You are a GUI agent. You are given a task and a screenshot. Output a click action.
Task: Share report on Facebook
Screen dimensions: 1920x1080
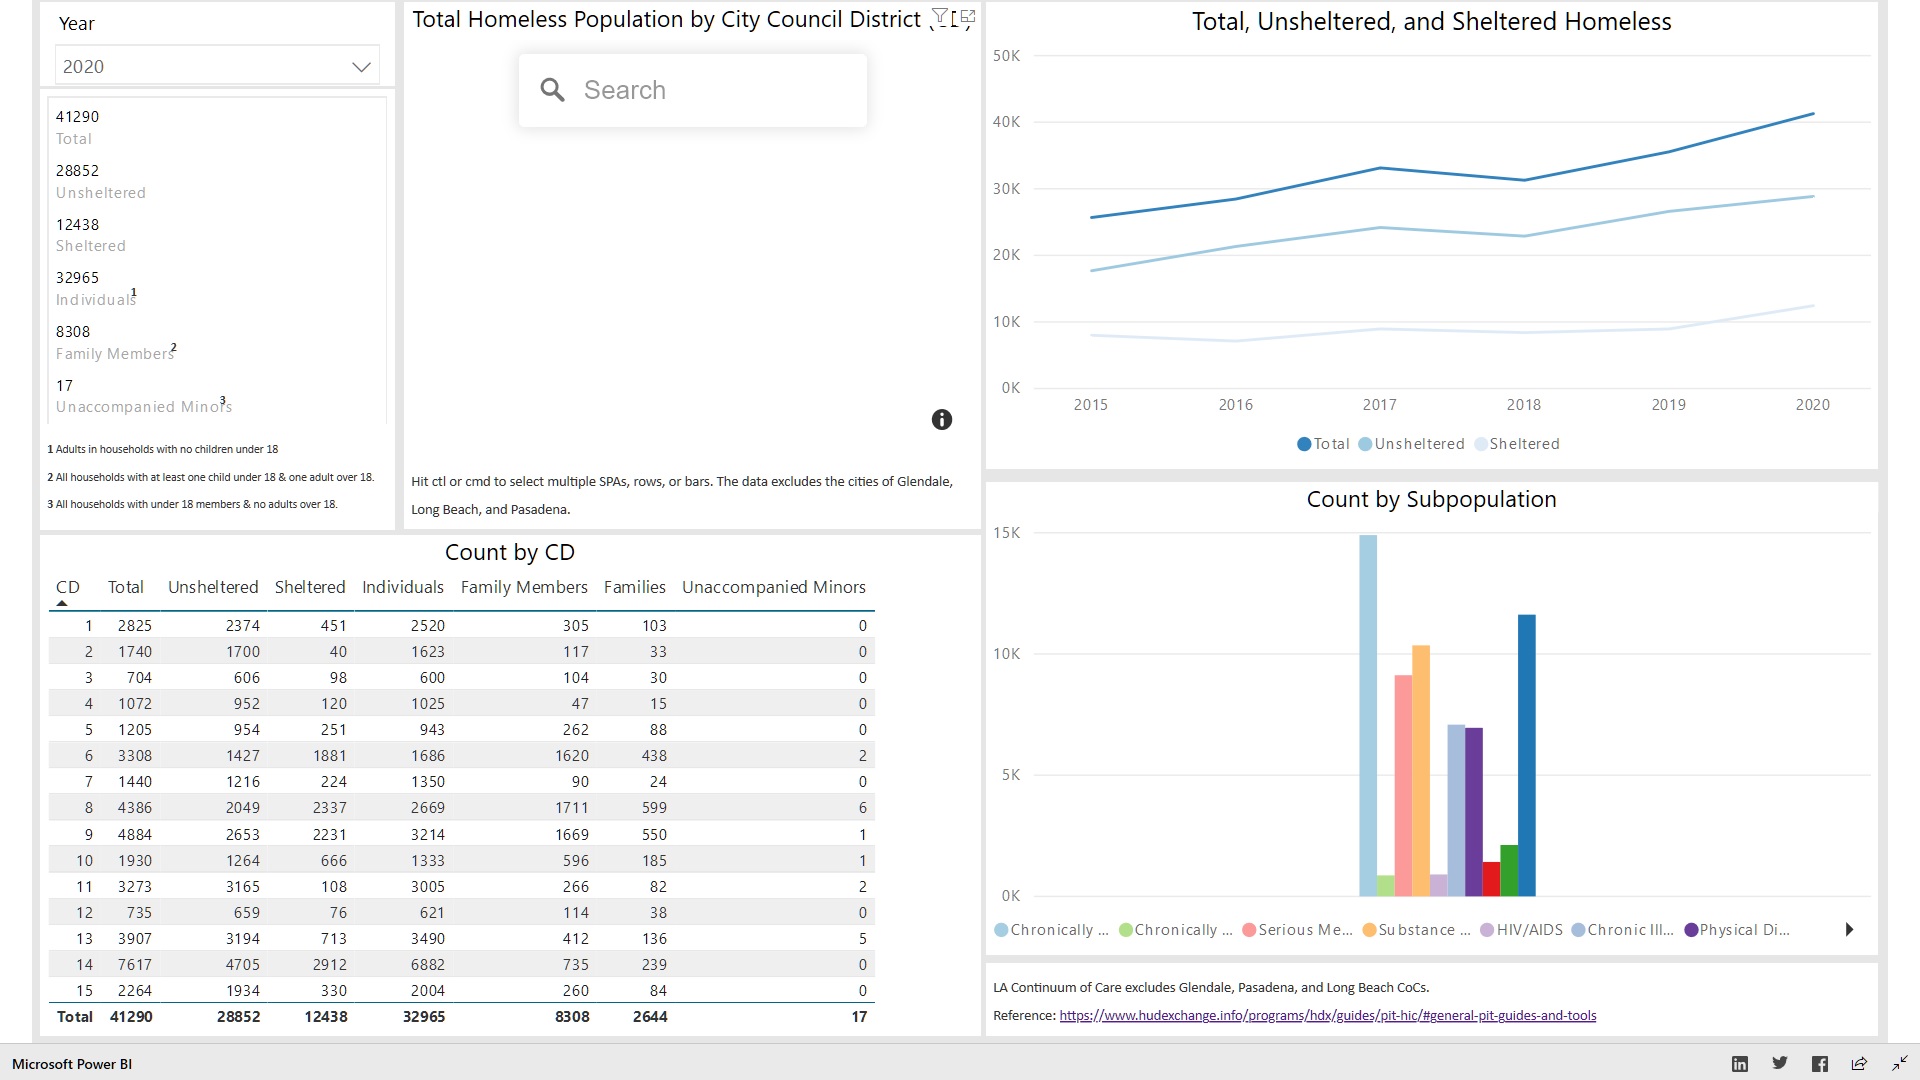click(1820, 1064)
